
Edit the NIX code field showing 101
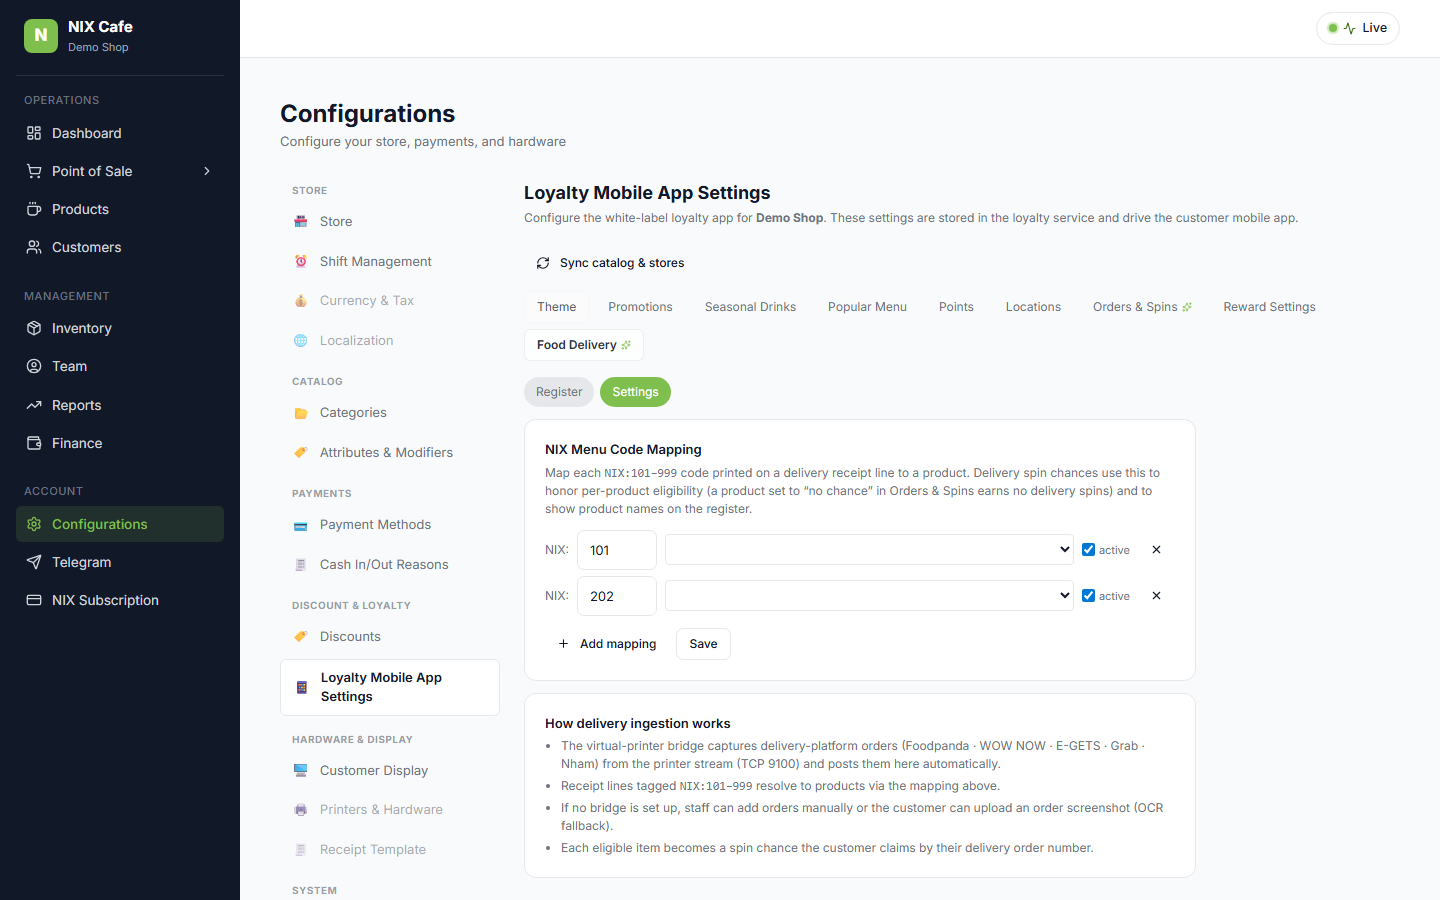(x=617, y=550)
